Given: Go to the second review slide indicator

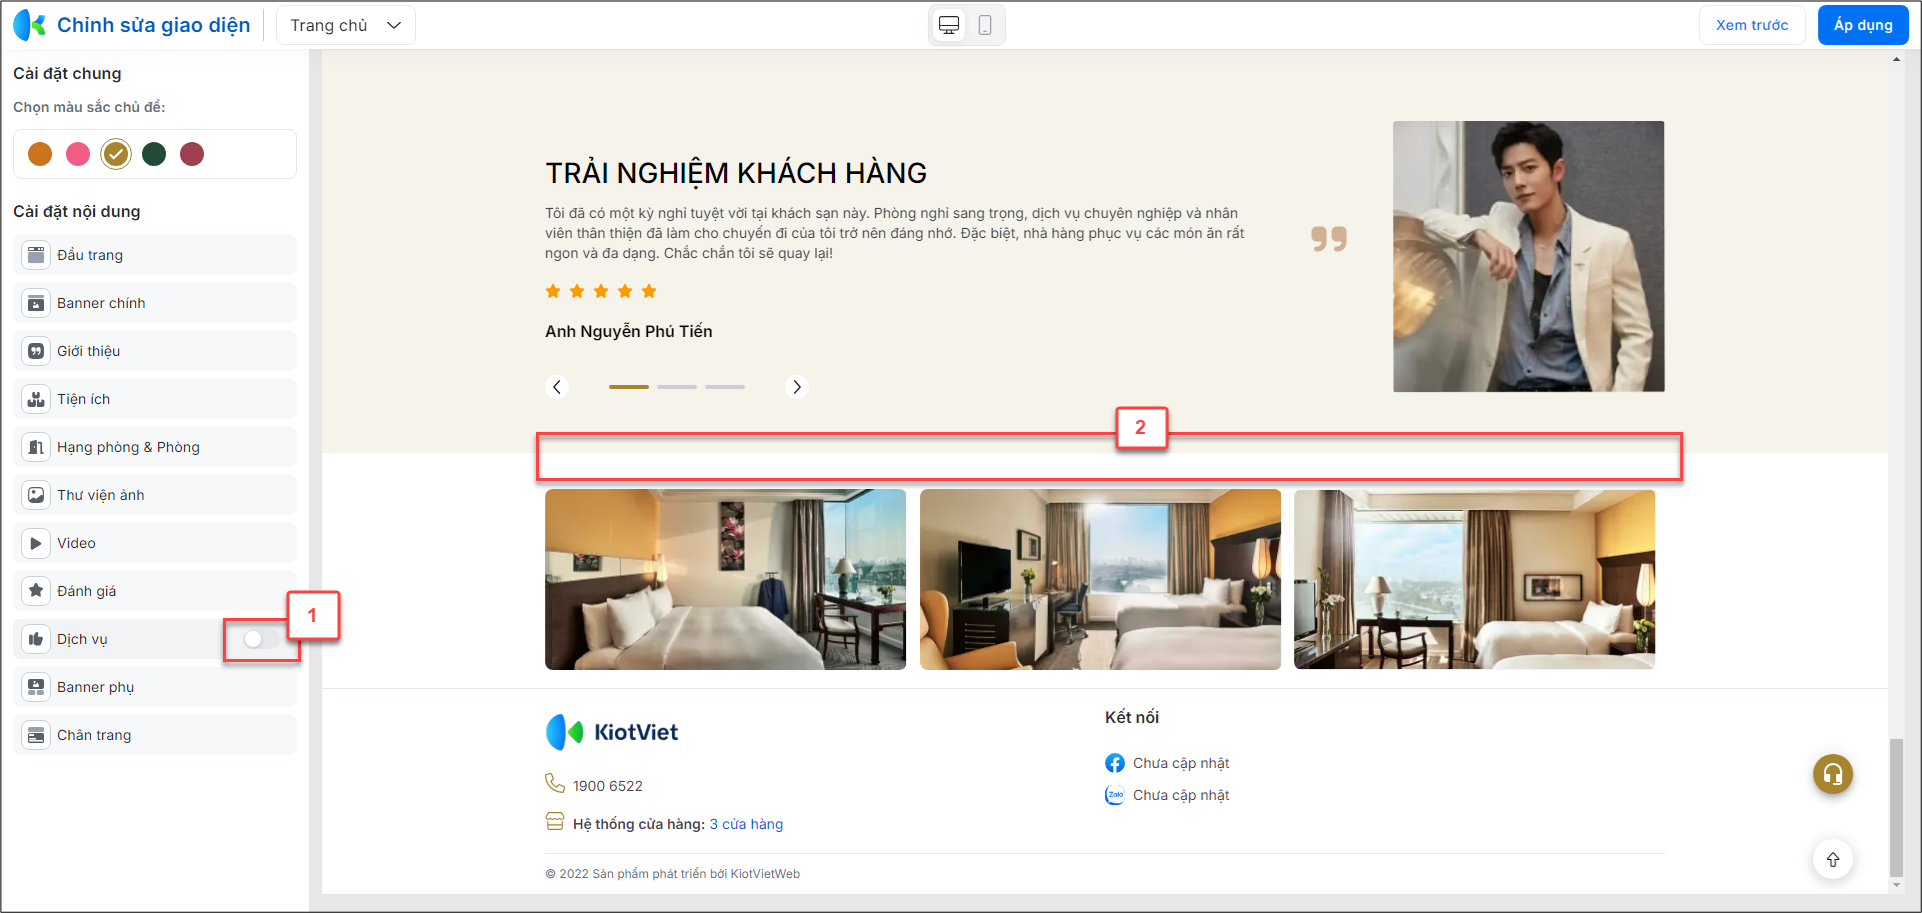Looking at the screenshot, I should pyautogui.click(x=677, y=387).
